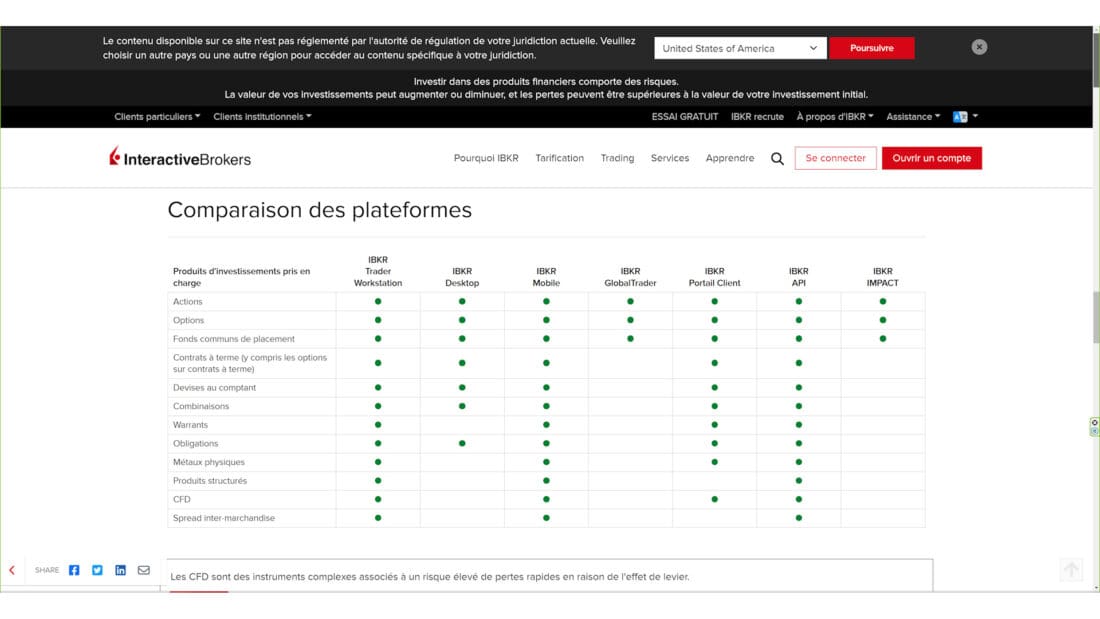Click the scroll-to-top arrow icon

(1071, 570)
